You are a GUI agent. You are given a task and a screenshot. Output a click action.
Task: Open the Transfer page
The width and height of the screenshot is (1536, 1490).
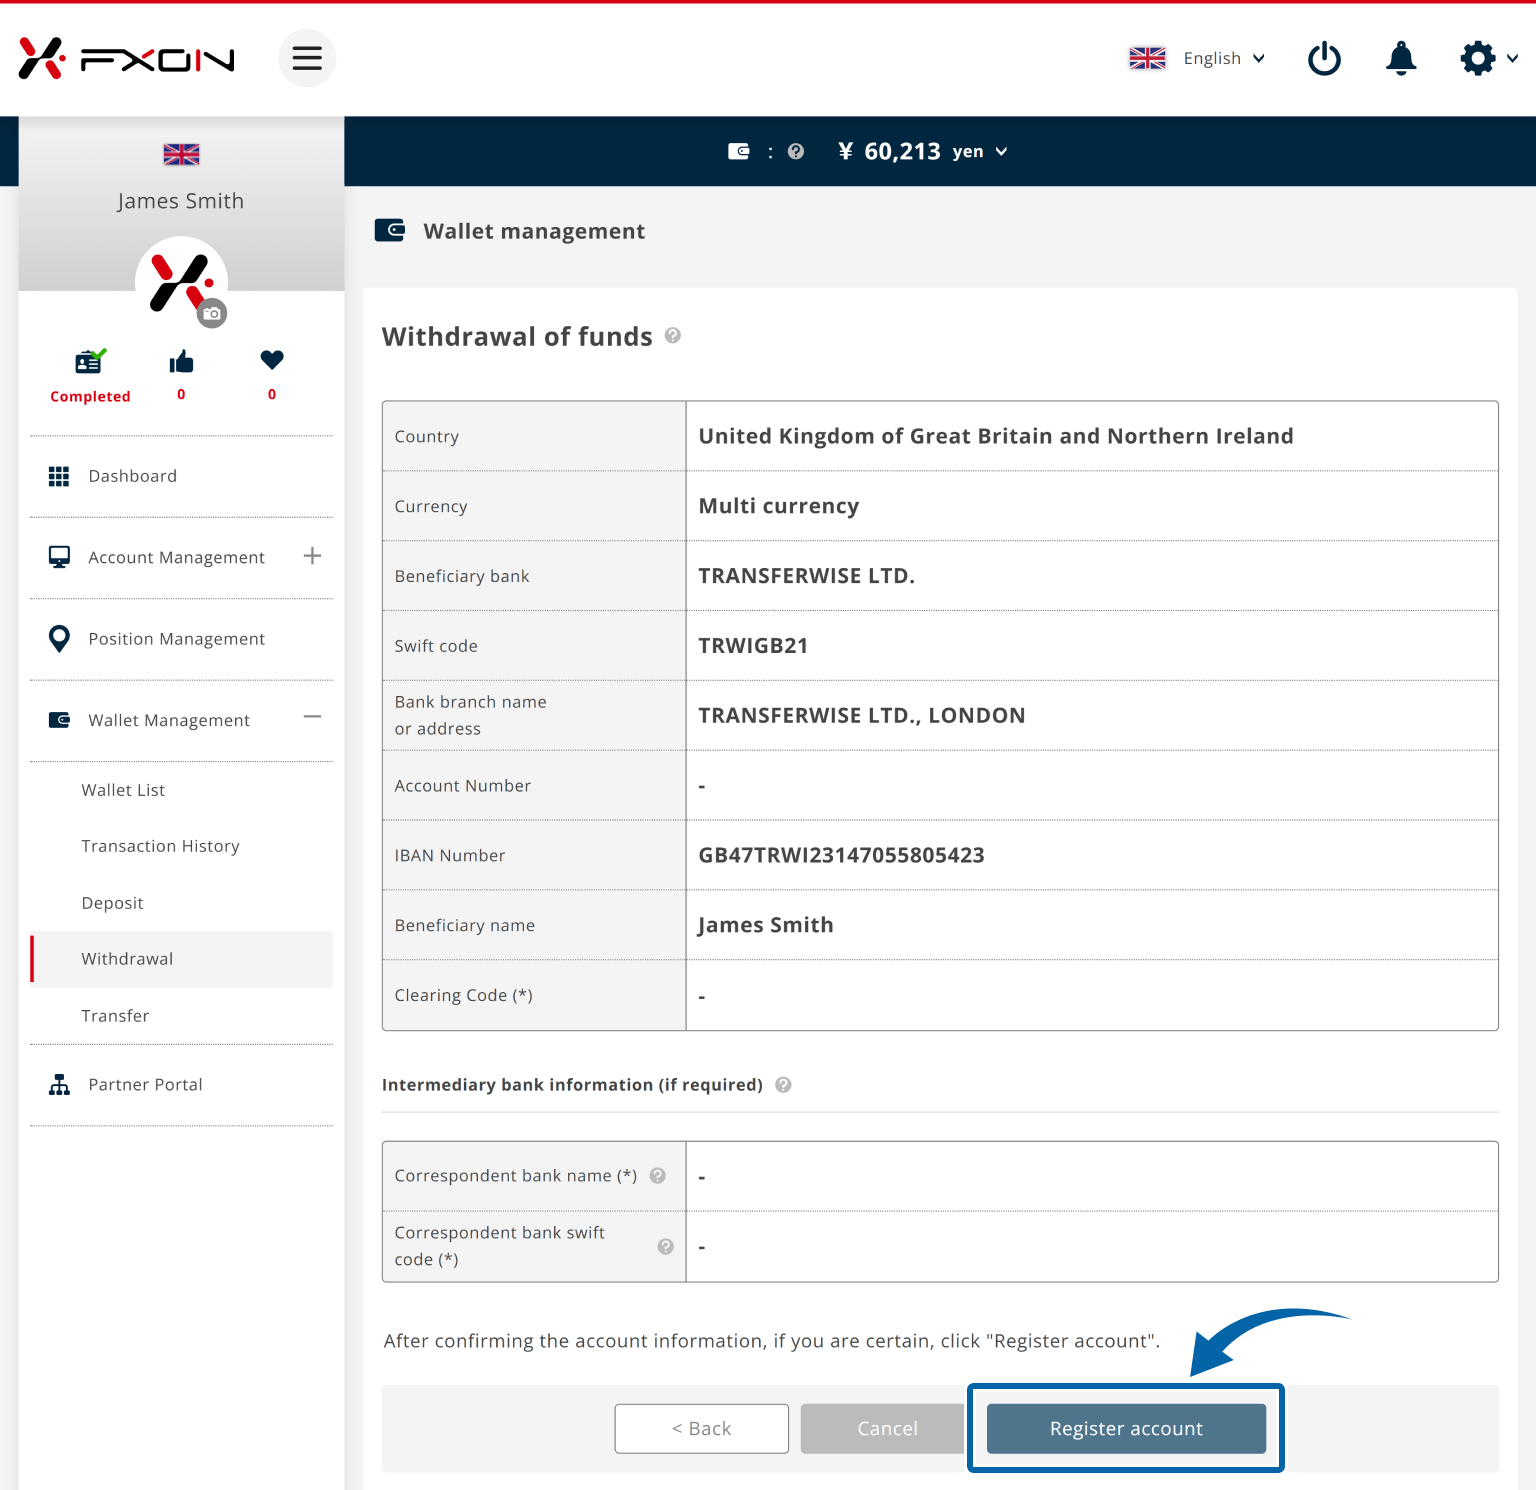click(x=115, y=1016)
